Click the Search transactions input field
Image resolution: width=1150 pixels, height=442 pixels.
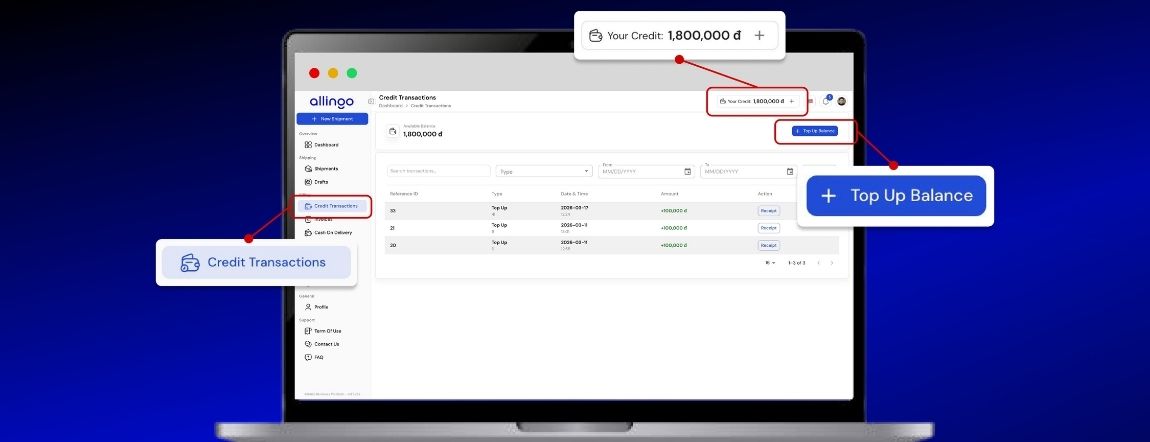(x=439, y=171)
